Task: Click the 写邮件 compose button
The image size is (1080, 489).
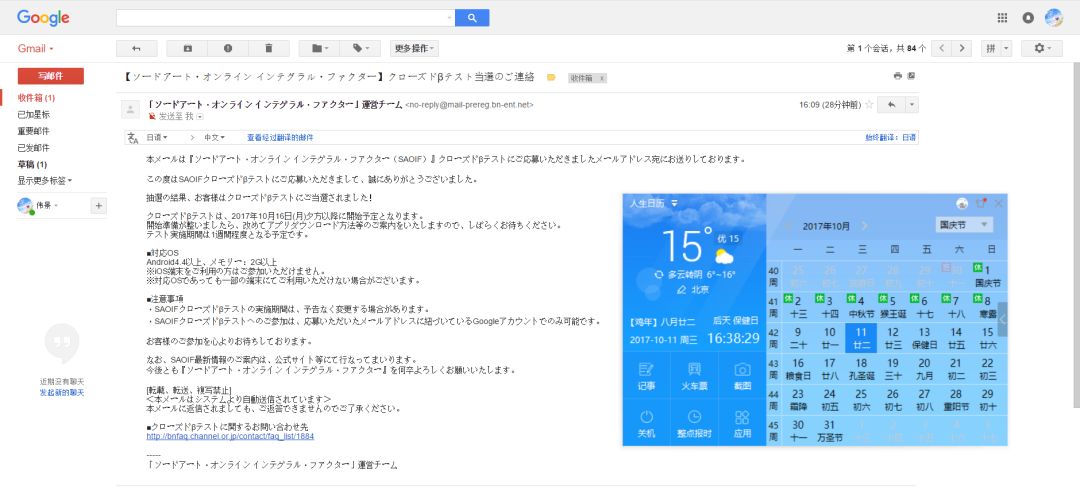Action: (51, 76)
